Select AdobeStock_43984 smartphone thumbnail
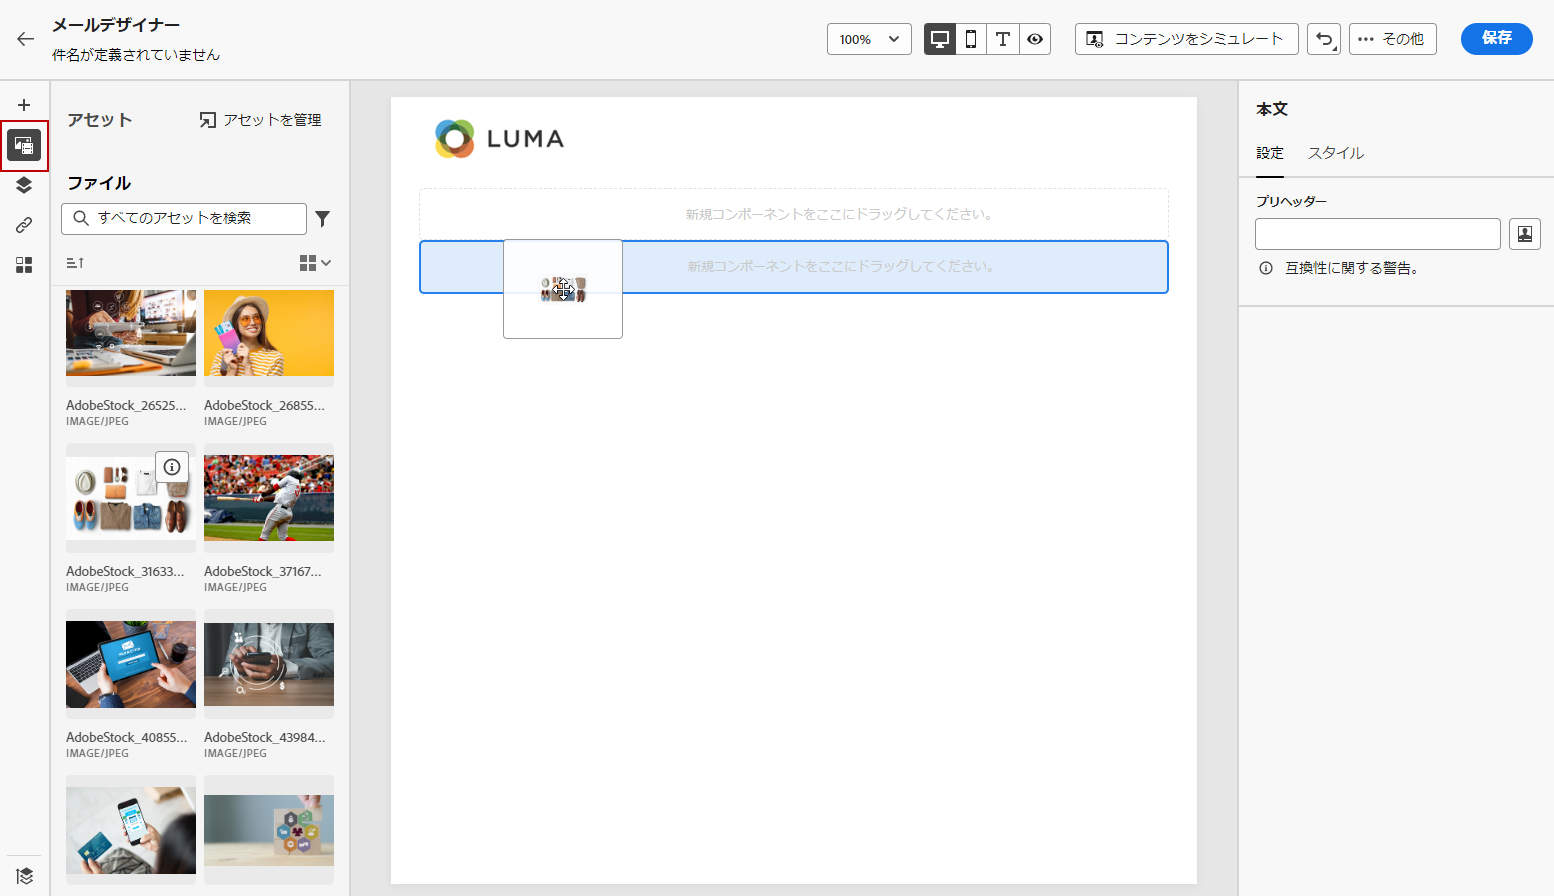Screen dimensions: 1554x896 click(269, 664)
